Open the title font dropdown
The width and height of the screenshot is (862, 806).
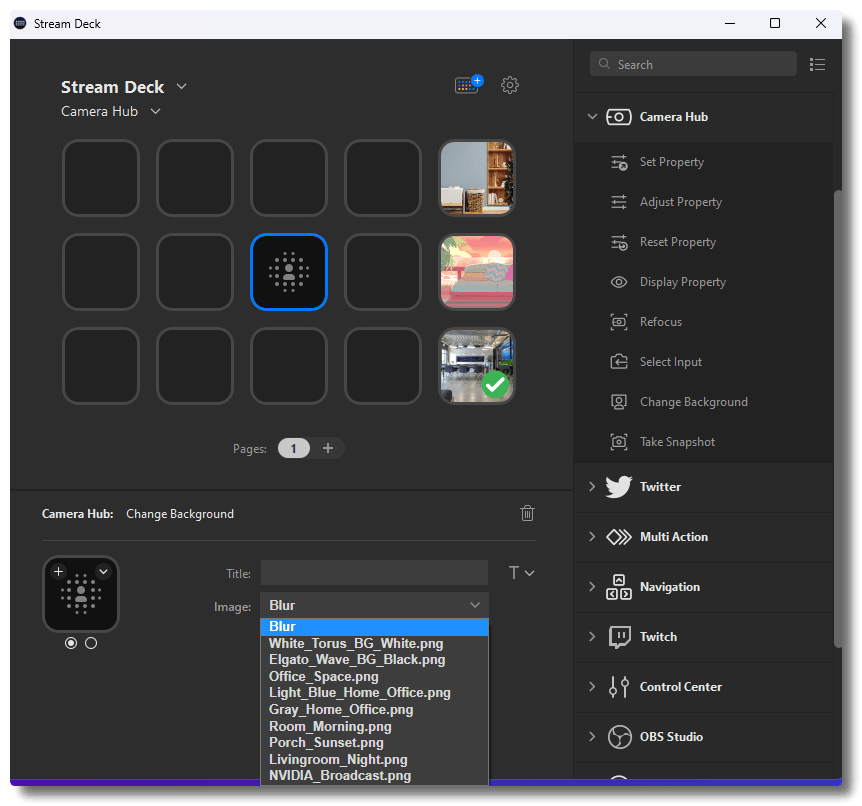click(519, 572)
